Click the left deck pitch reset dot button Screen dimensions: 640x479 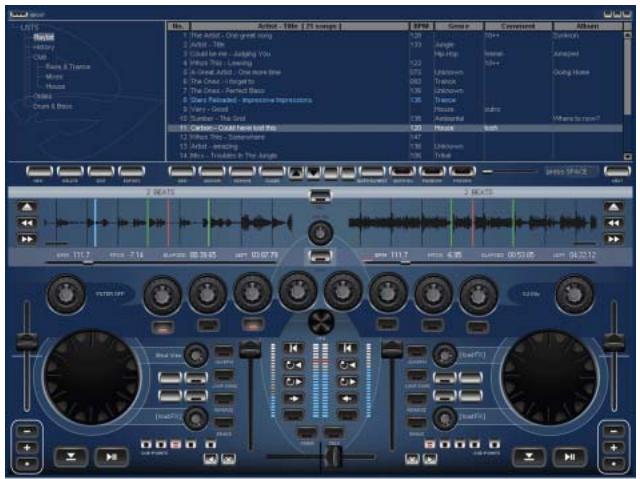tap(27, 464)
